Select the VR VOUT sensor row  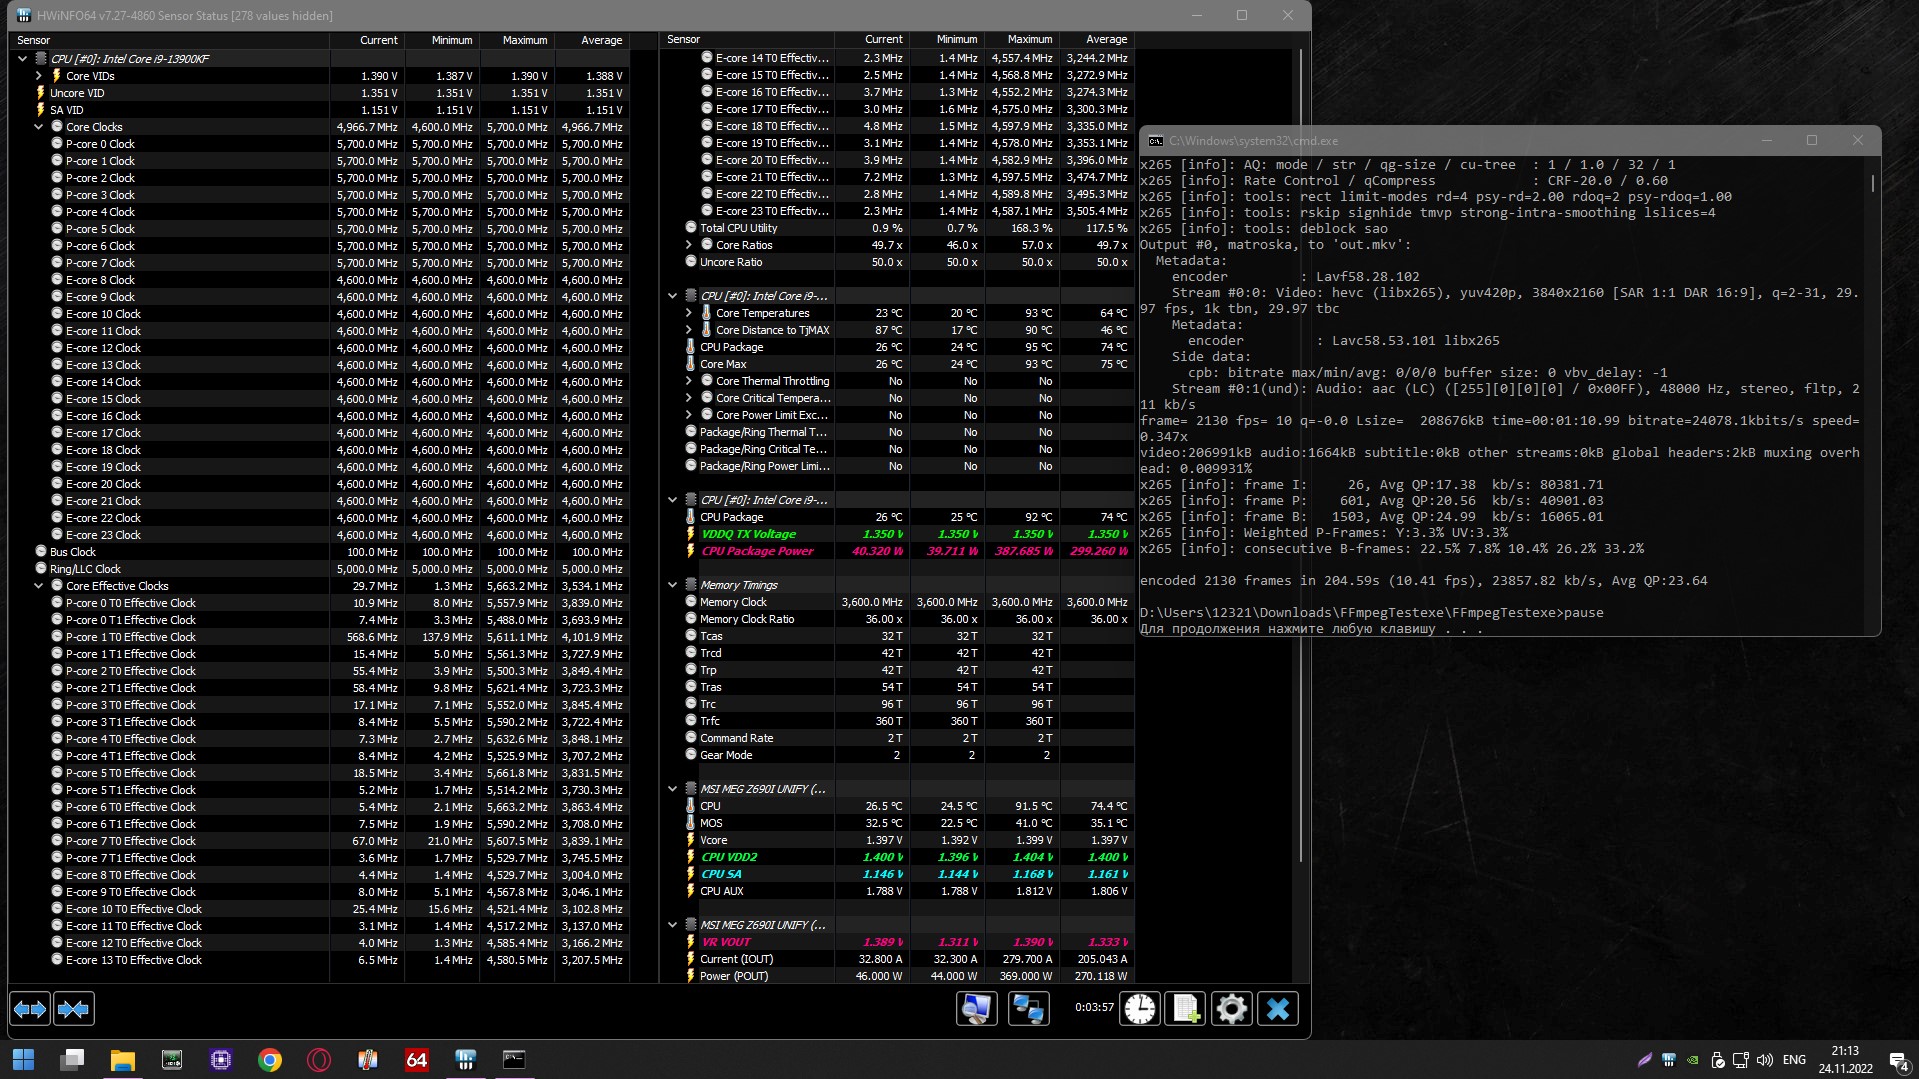908,942
